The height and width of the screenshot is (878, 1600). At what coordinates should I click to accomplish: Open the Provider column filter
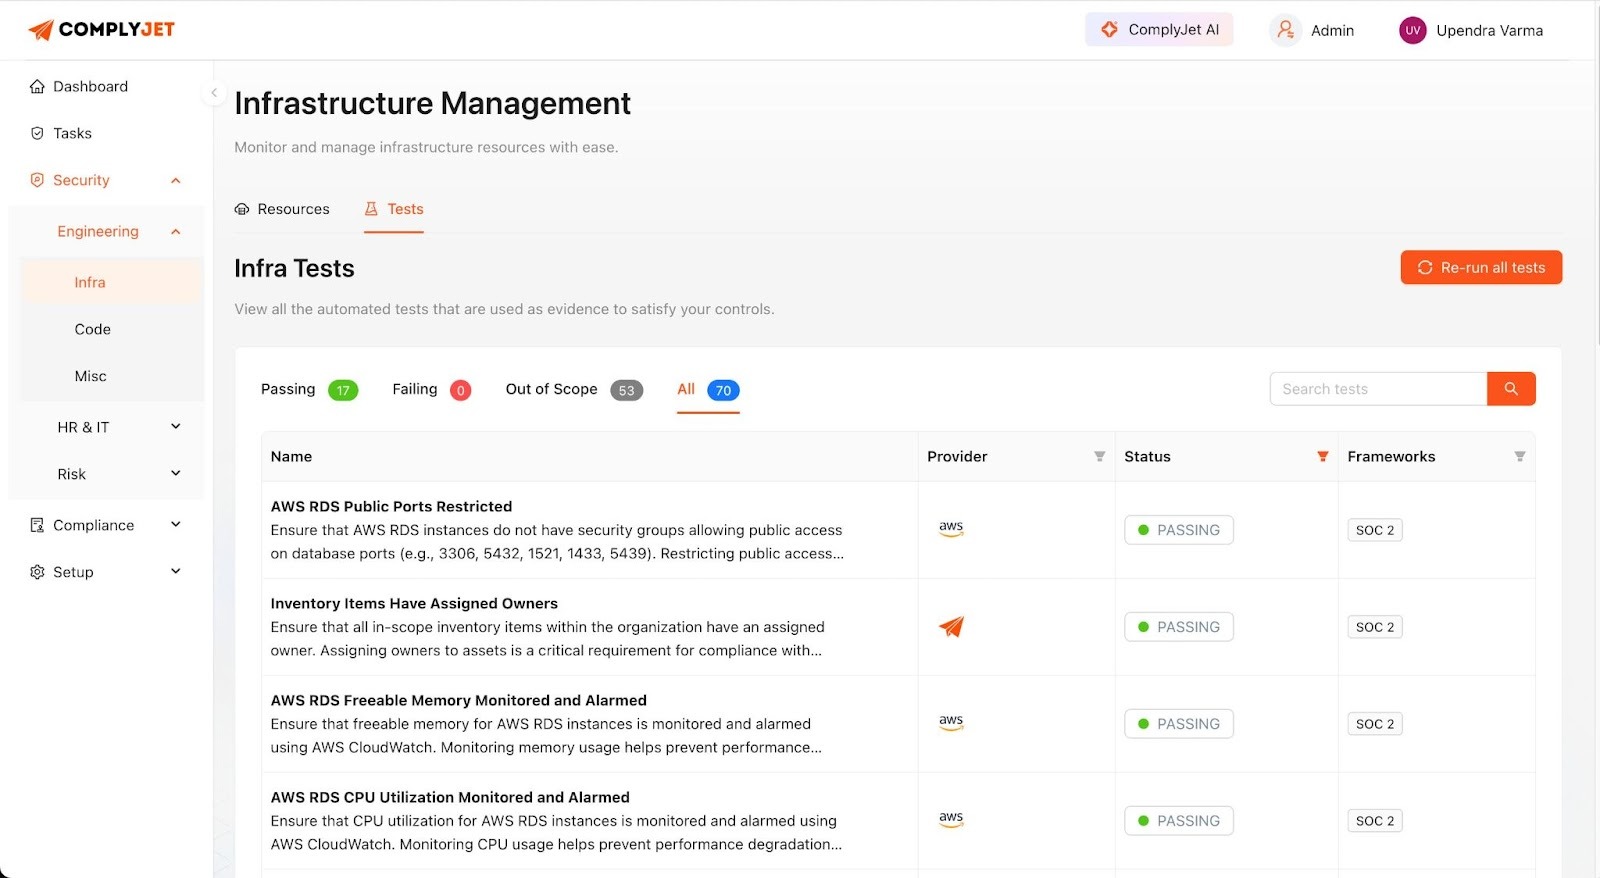click(x=1099, y=456)
